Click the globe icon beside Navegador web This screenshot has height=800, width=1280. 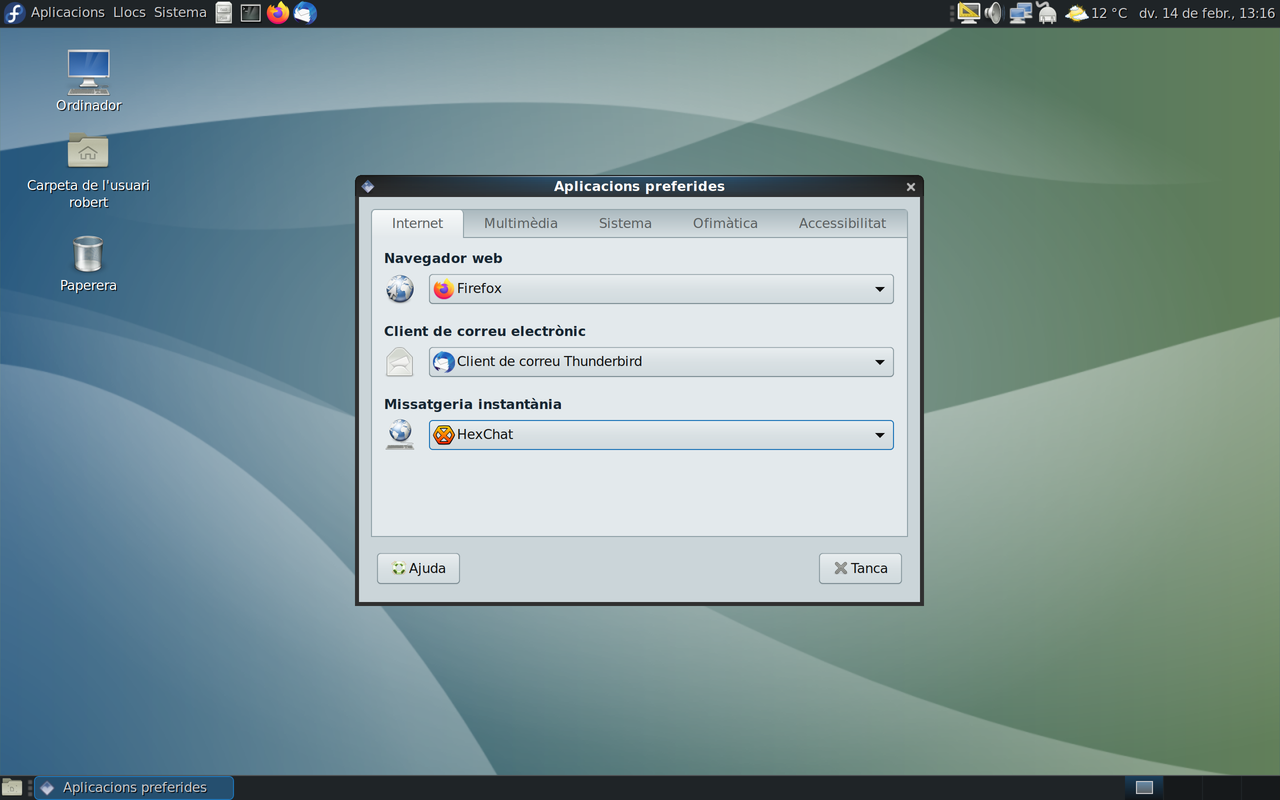(x=400, y=289)
